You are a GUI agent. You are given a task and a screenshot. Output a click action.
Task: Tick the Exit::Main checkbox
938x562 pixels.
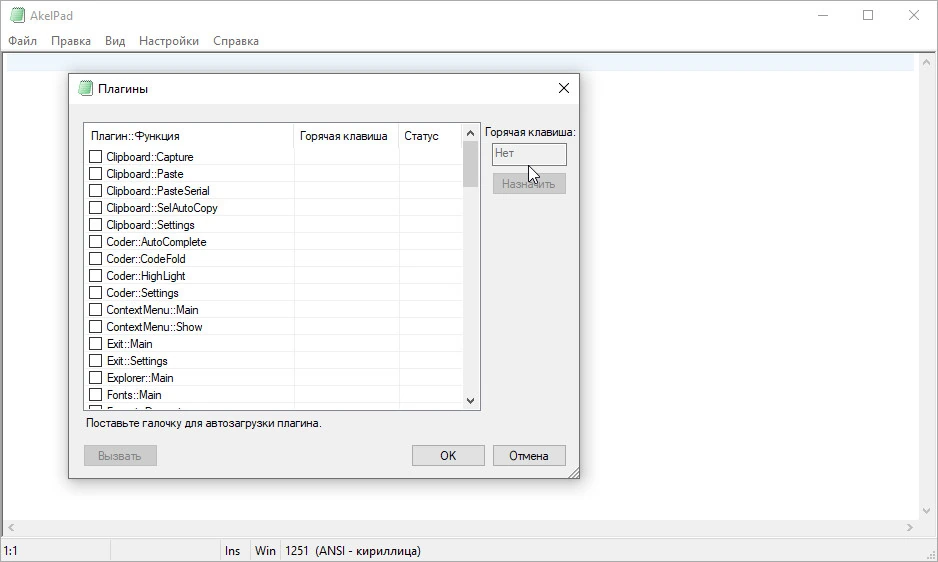coord(95,344)
